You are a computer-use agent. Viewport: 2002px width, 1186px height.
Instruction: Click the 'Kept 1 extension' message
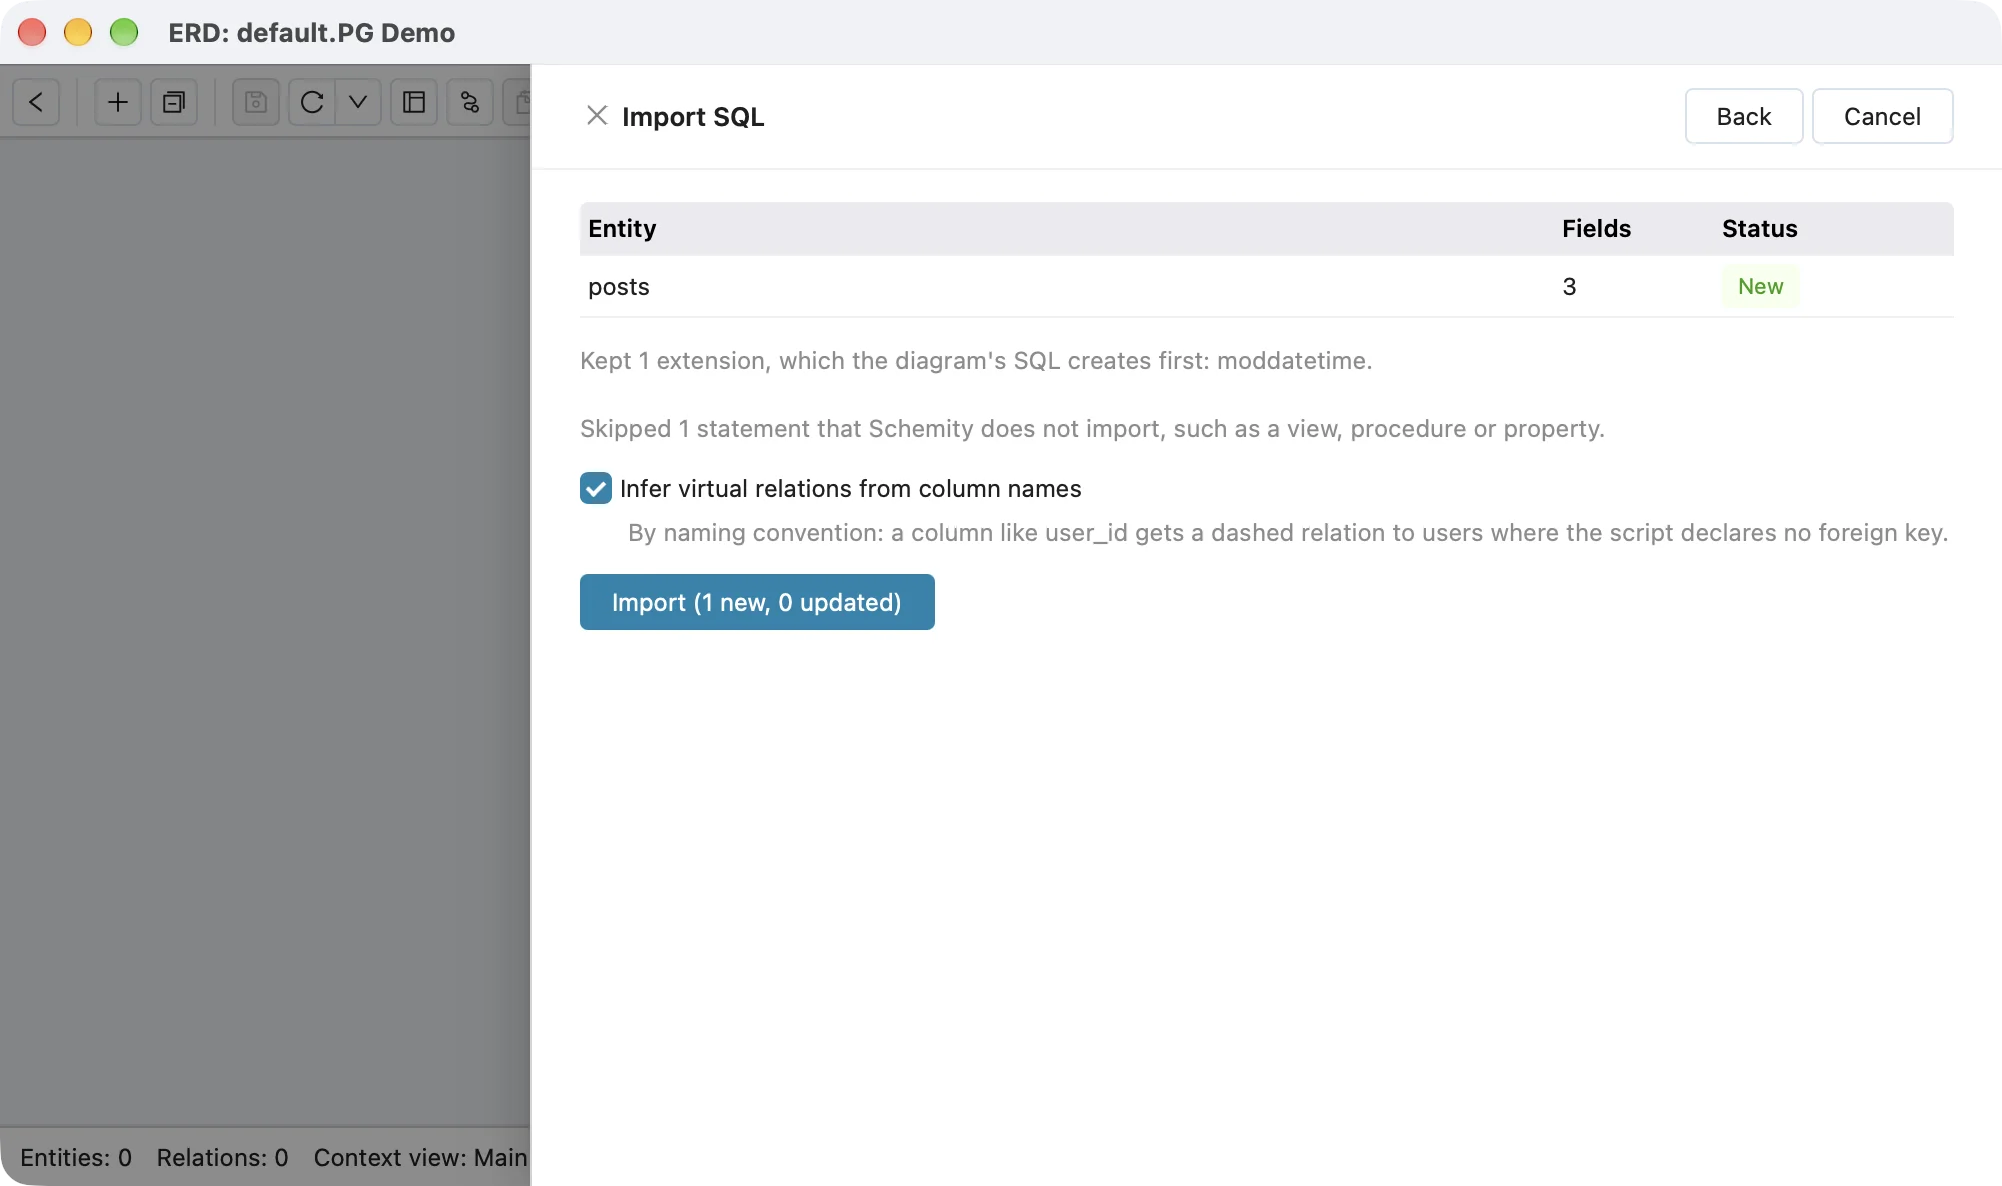tap(976, 361)
